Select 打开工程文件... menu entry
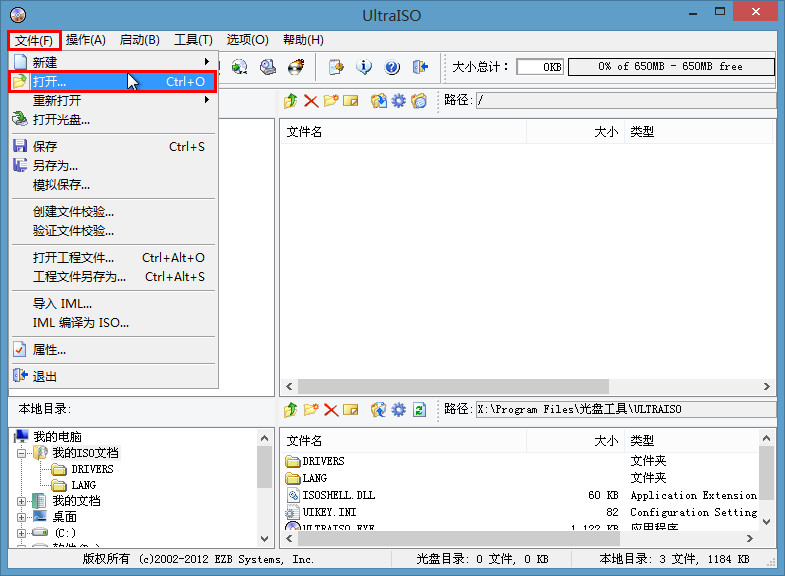 pyautogui.click(x=113, y=258)
